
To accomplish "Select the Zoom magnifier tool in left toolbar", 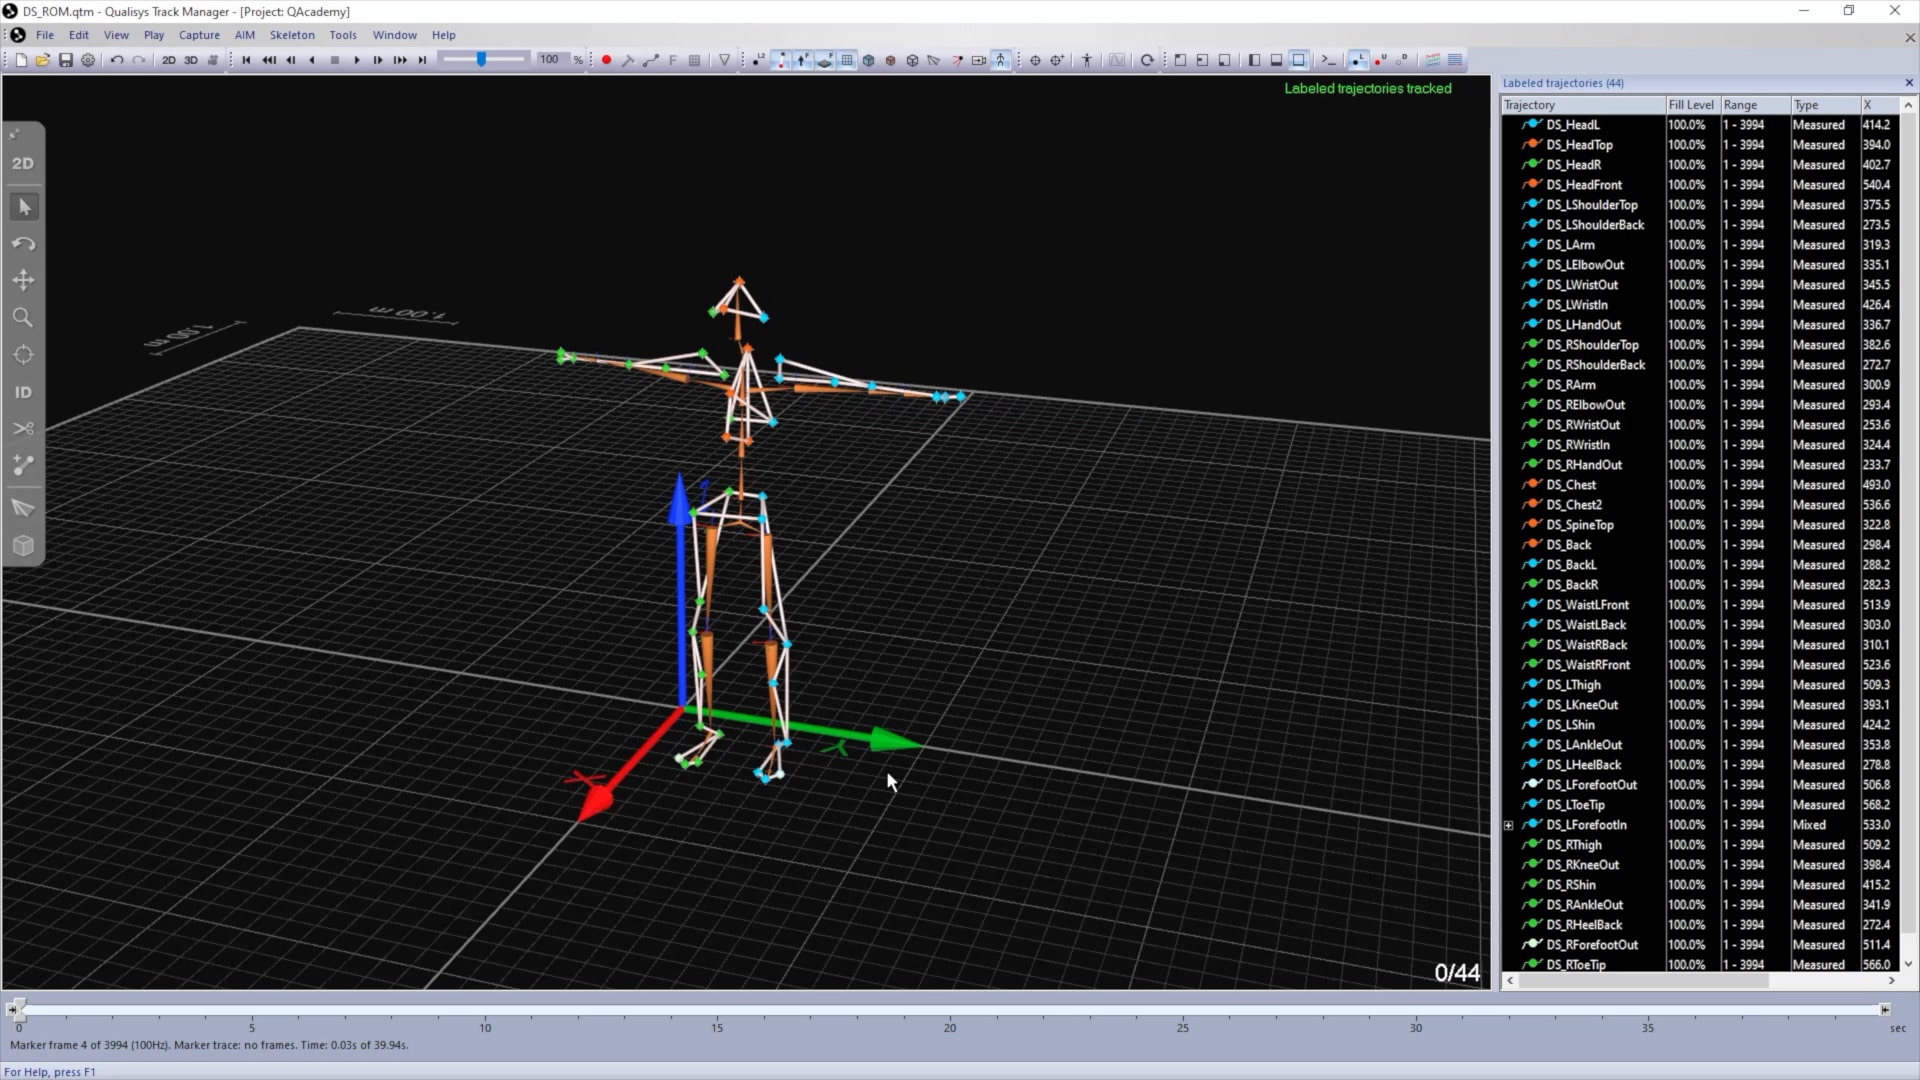I will (23, 318).
